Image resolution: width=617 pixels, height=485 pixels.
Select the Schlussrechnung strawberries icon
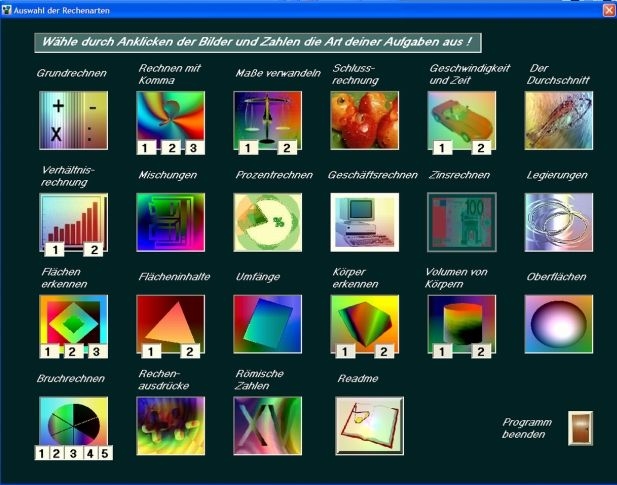click(x=365, y=120)
